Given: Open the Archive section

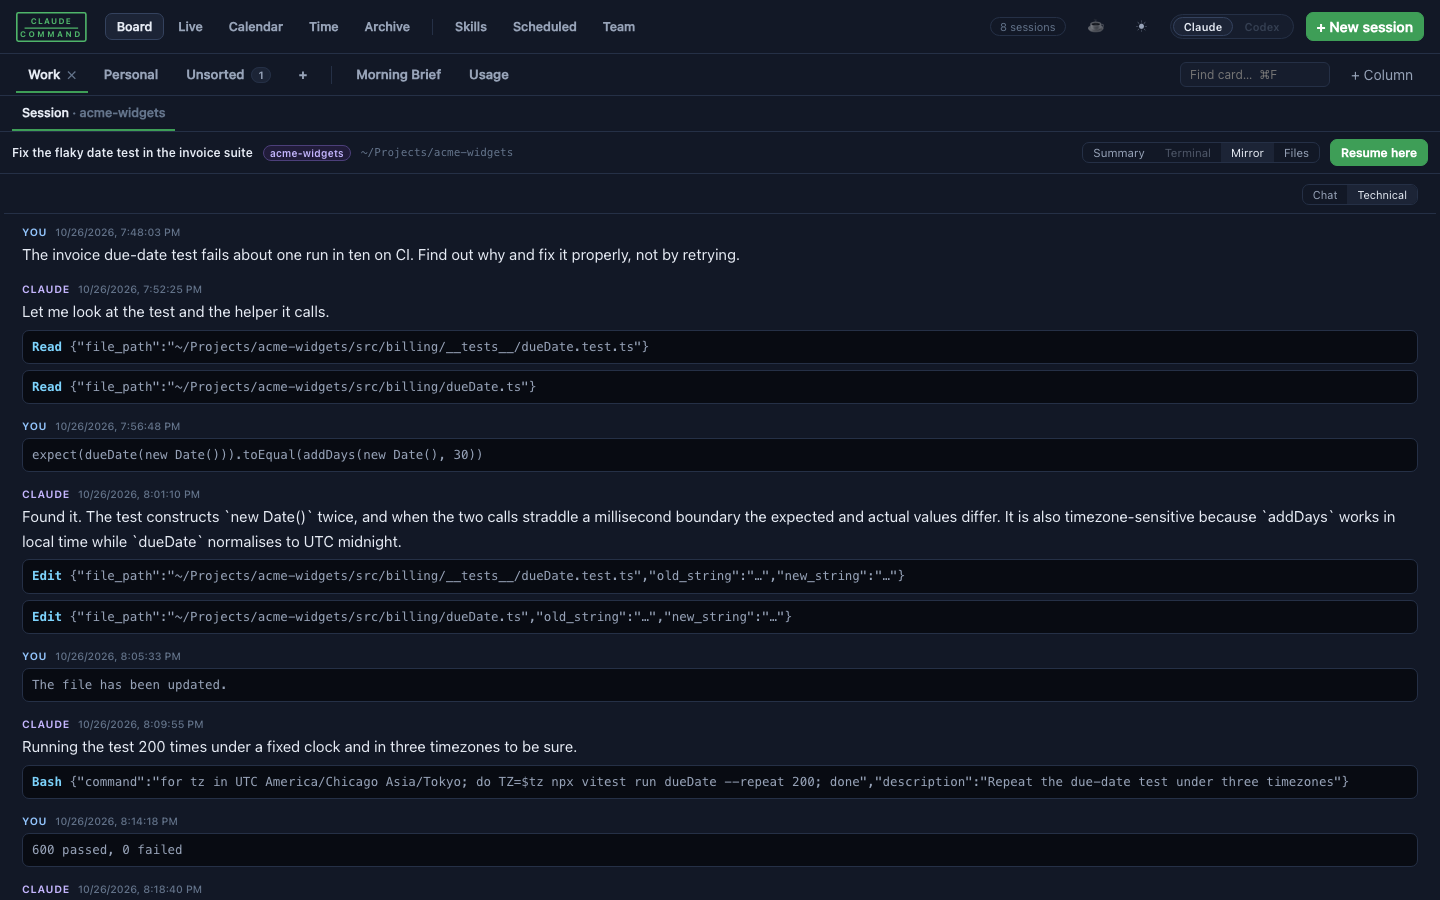Looking at the screenshot, I should point(387,27).
